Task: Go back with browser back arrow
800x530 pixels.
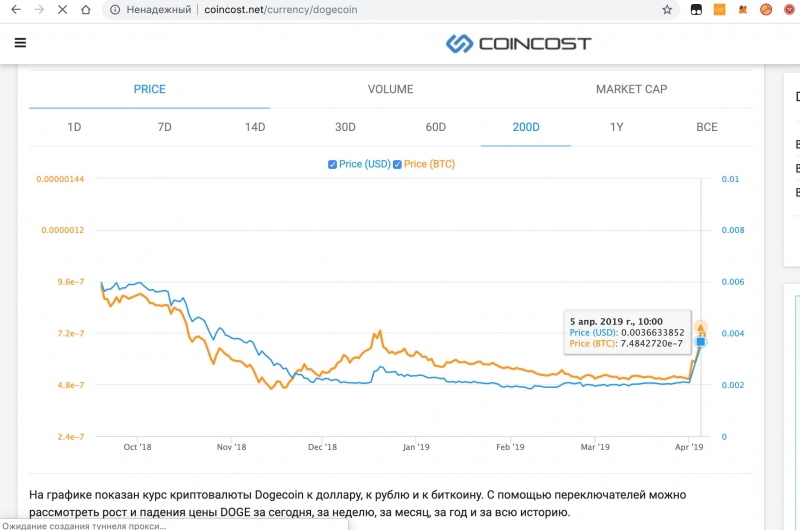Action: click(x=16, y=10)
